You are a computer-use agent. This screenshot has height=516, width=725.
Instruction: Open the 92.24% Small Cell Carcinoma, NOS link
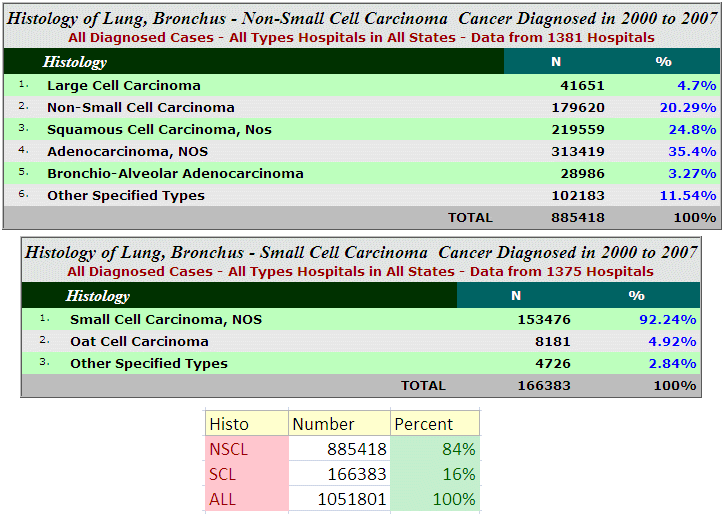click(667, 320)
